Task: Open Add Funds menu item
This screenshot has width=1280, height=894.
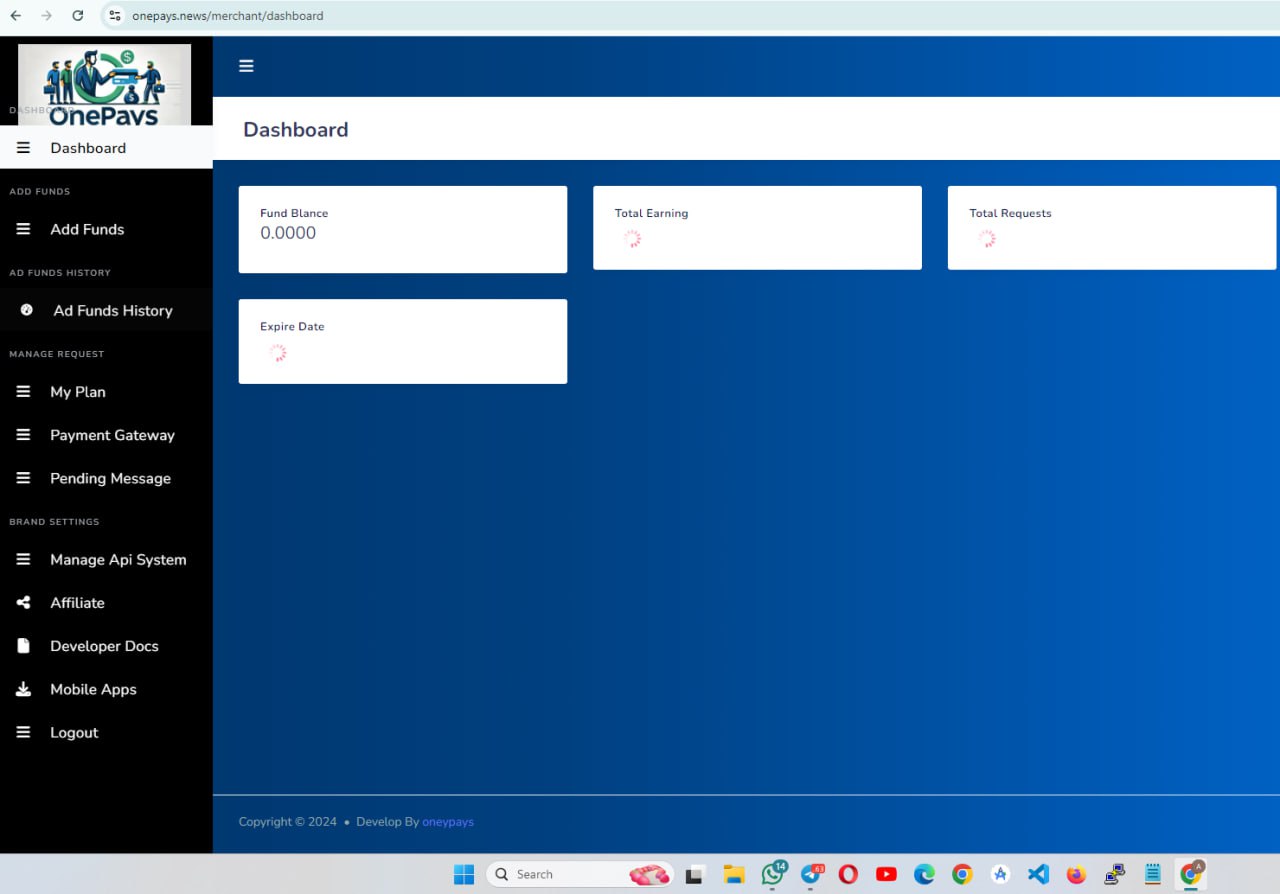Action: coord(87,229)
